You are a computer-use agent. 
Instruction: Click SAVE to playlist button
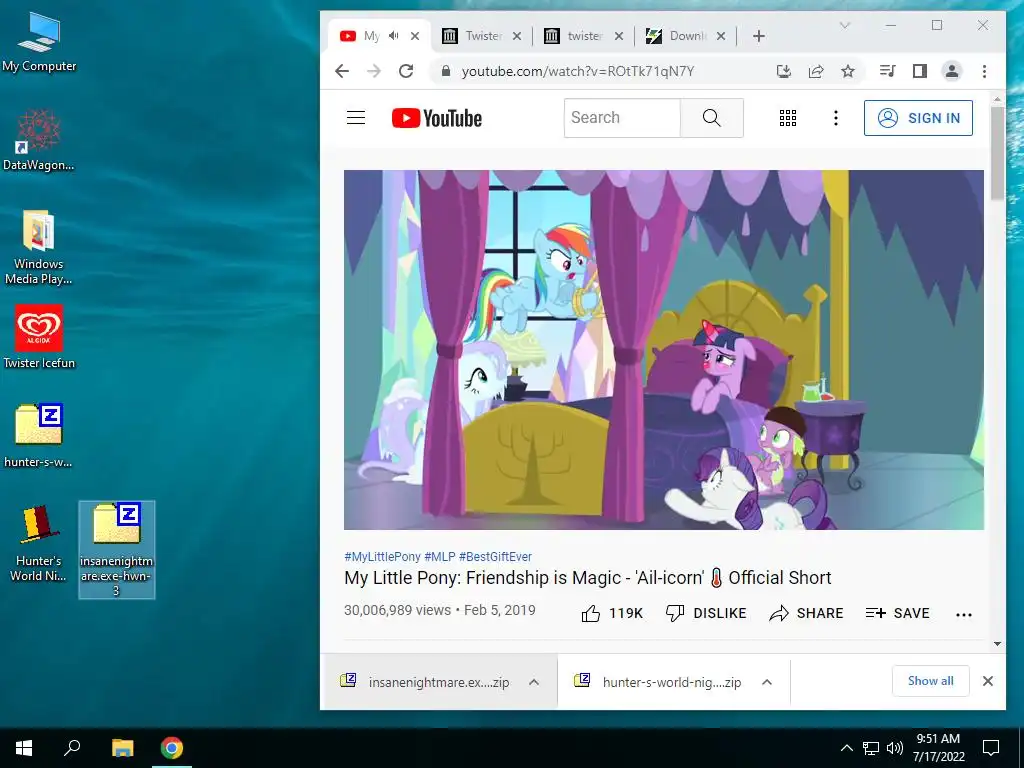897,613
